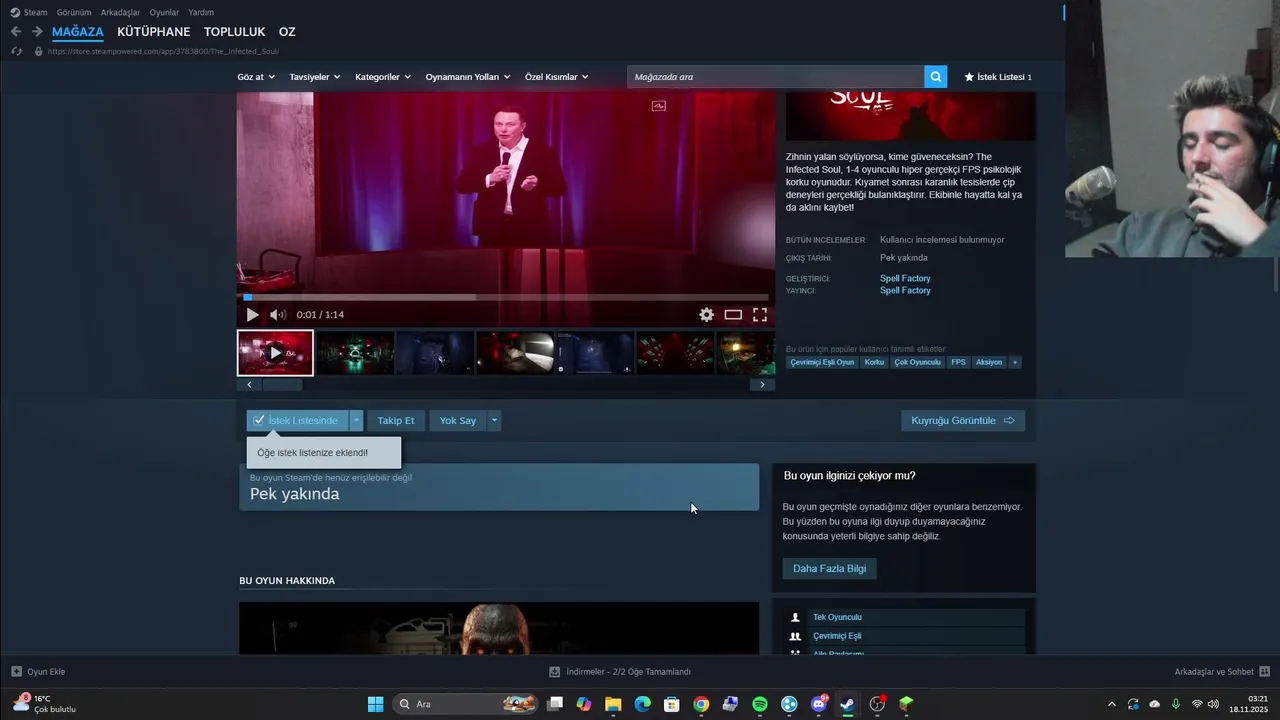Screen dimensions: 1280x720
Task: Open developer Spell Factory link
Action: (905, 279)
